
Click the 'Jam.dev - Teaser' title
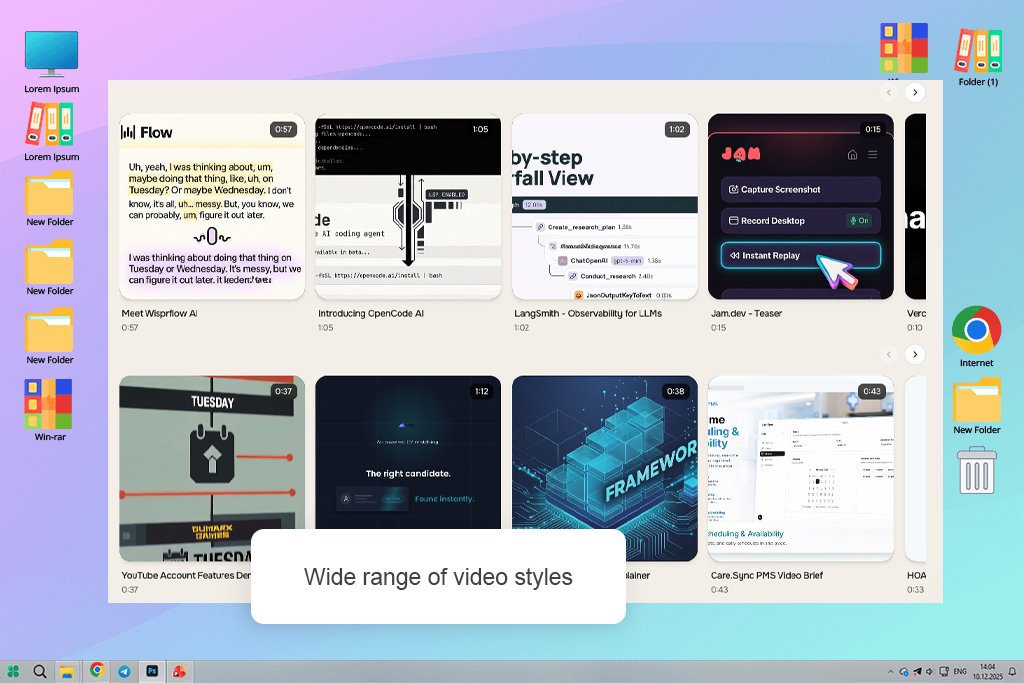pos(746,313)
